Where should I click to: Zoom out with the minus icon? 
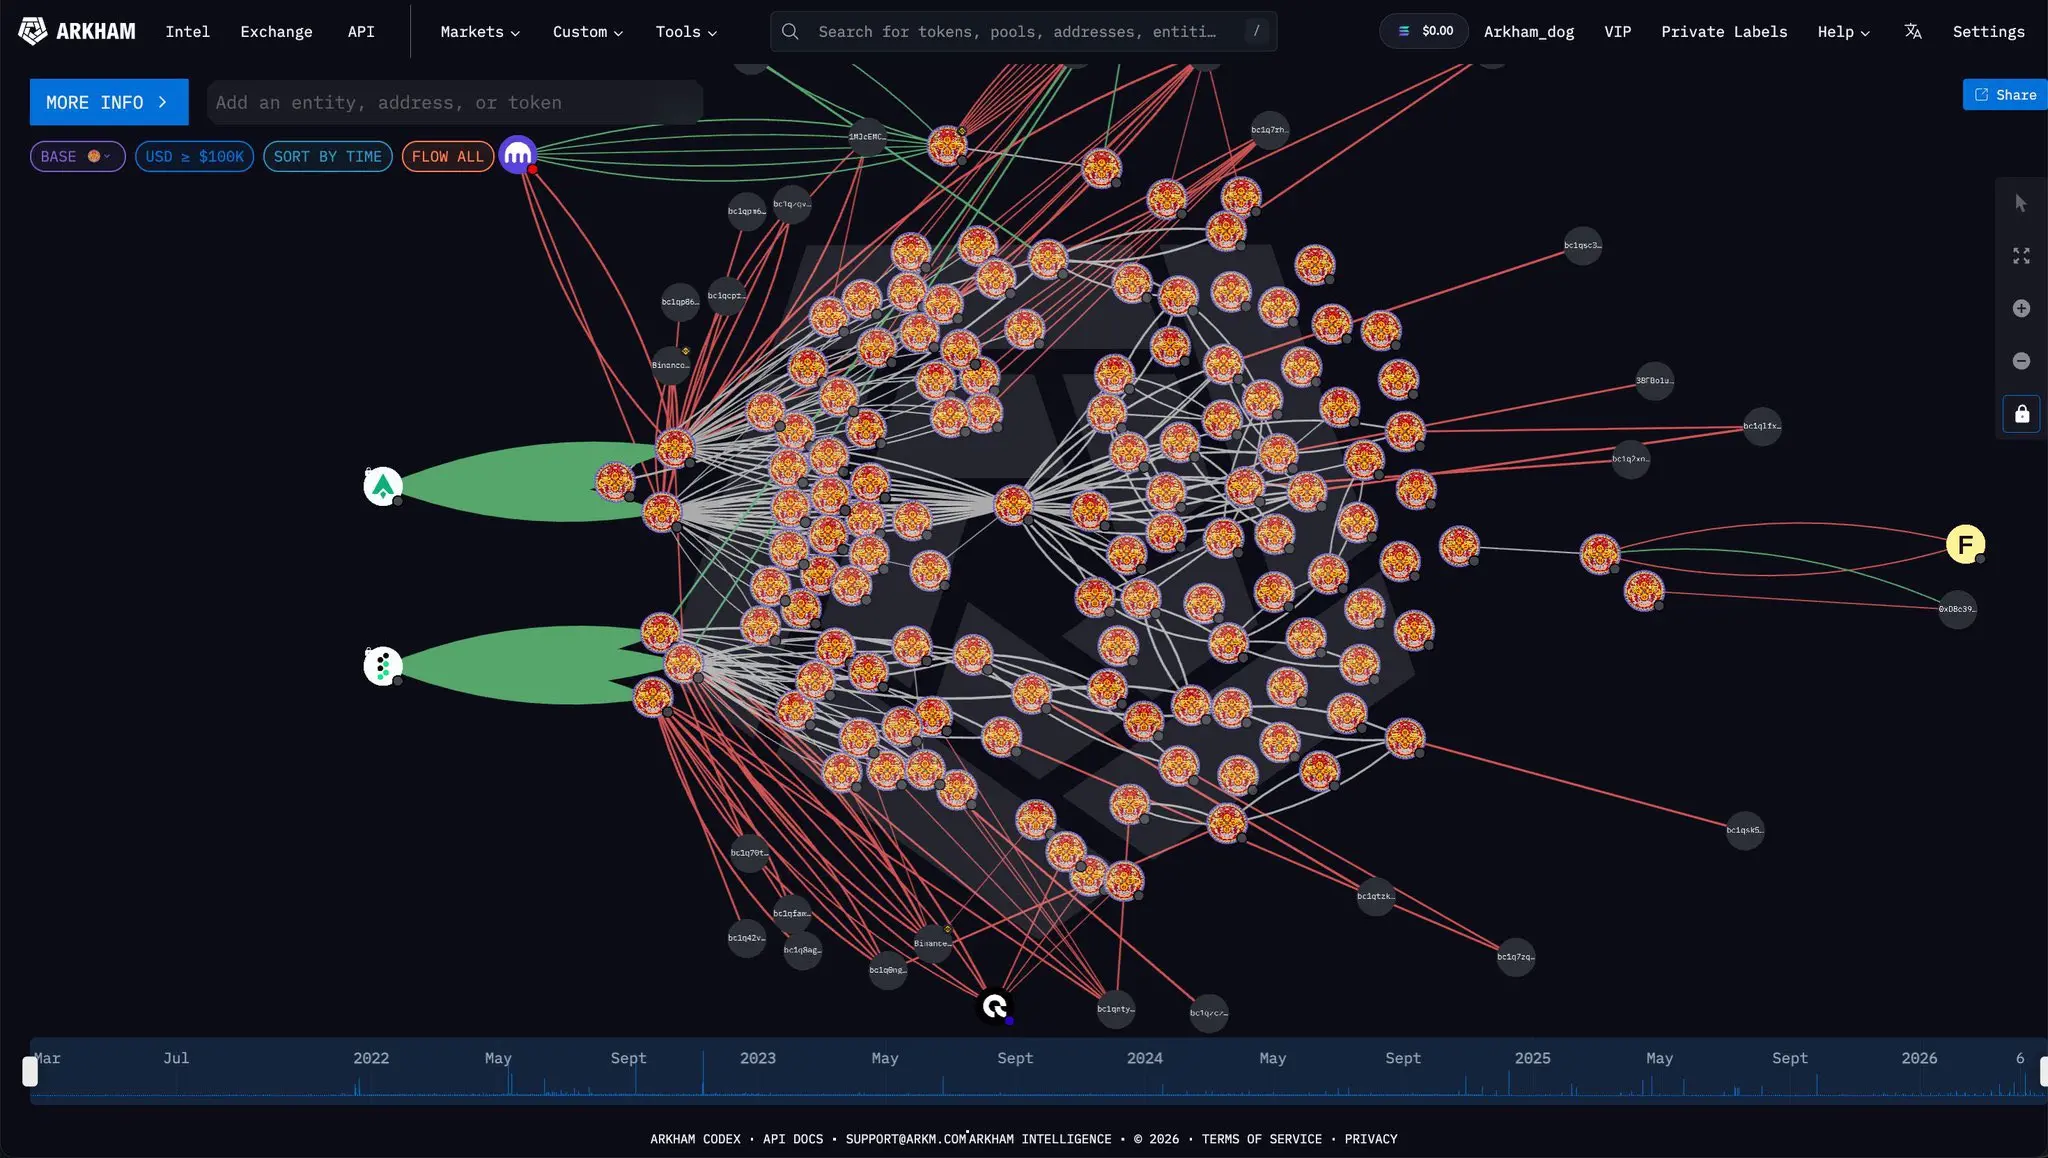click(2021, 361)
